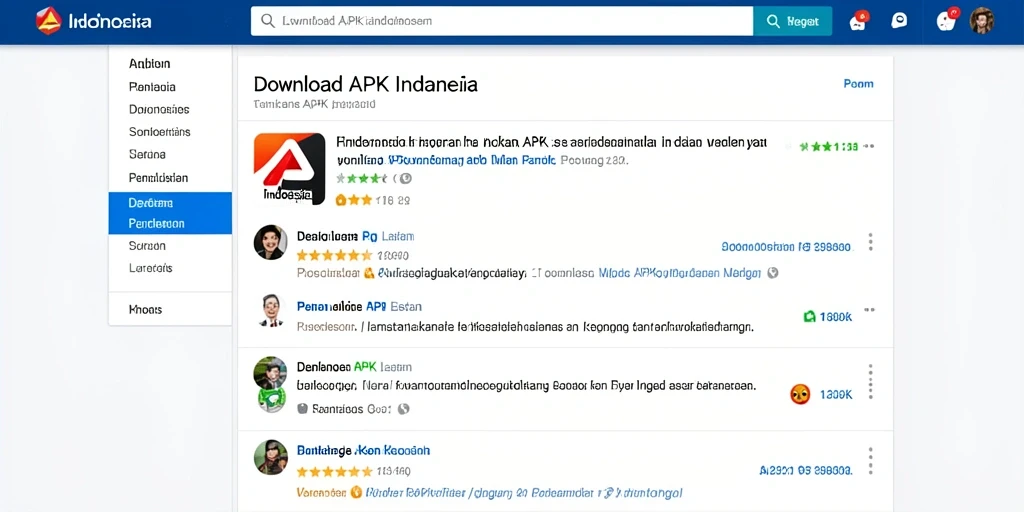Open more options for 'Penenailloe API' row

[x=869, y=310]
